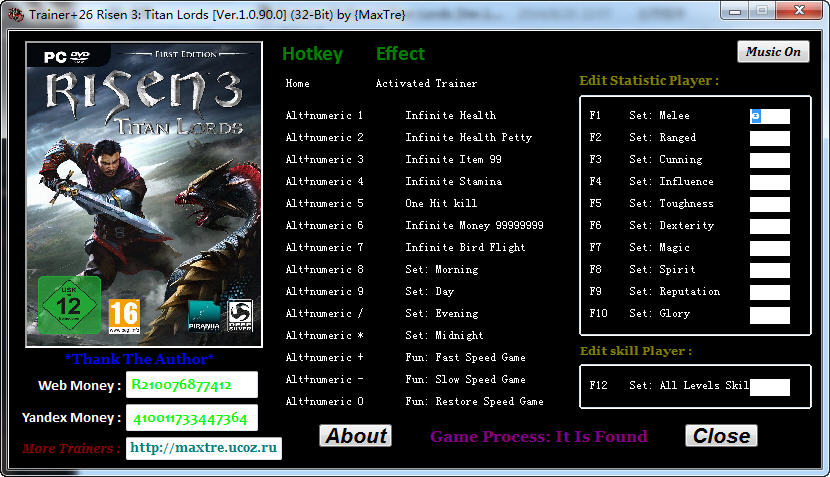Click the 'Home' hotkey text
The width and height of the screenshot is (830, 477).
297,83
